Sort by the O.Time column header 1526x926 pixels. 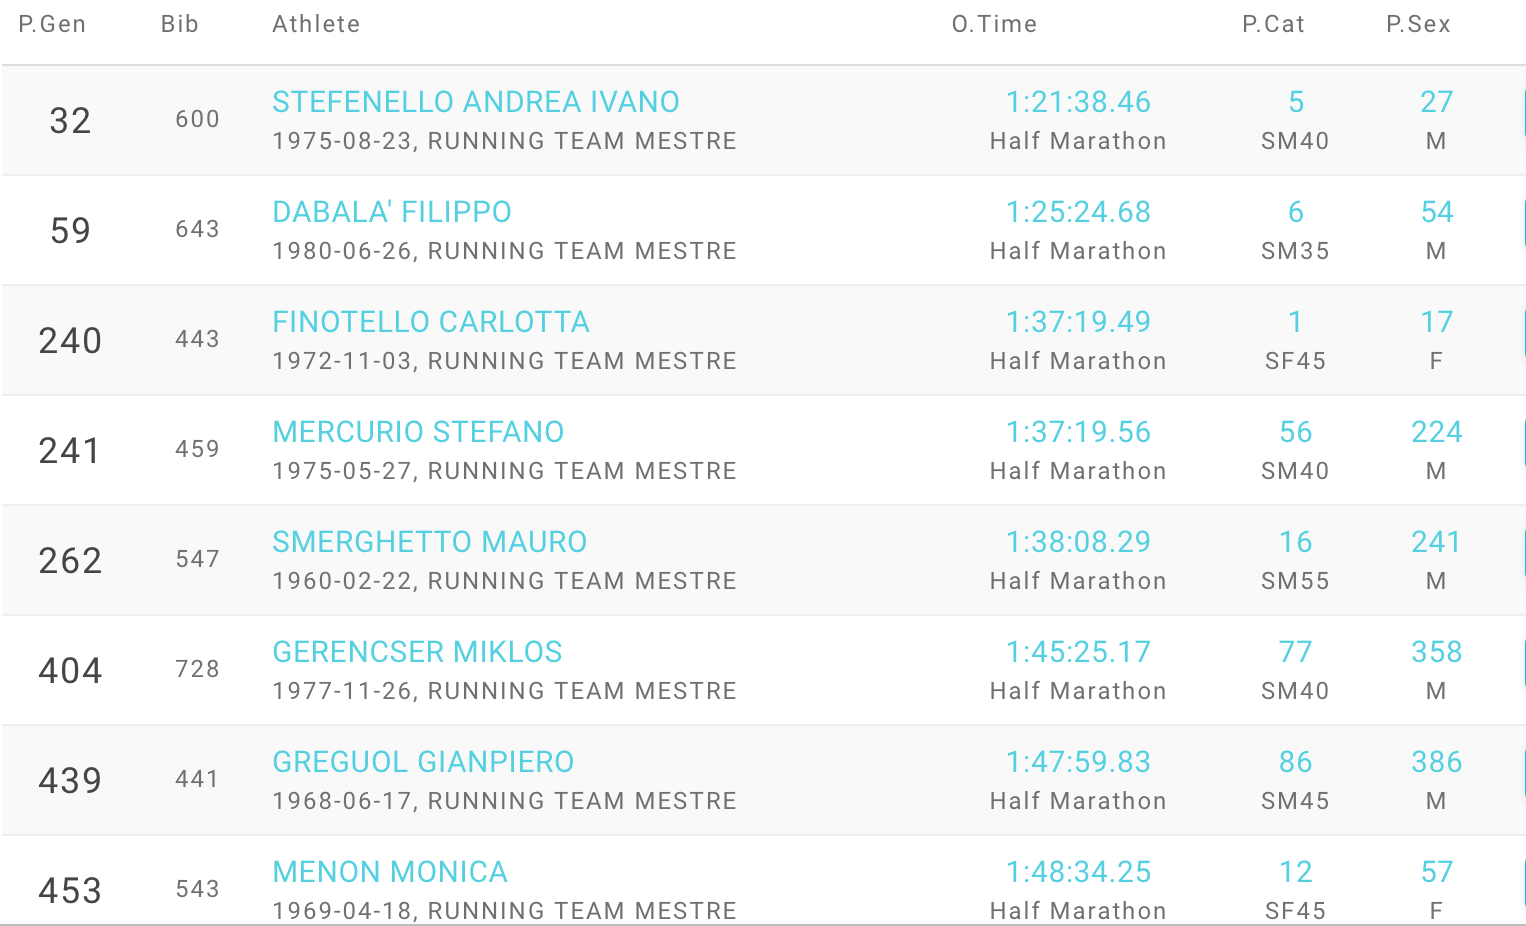click(994, 24)
